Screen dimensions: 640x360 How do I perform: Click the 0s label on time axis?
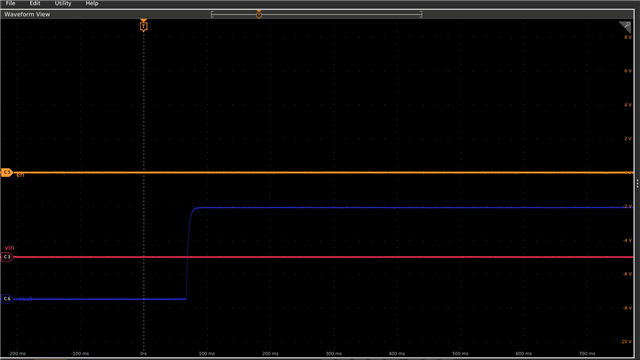coord(144,353)
